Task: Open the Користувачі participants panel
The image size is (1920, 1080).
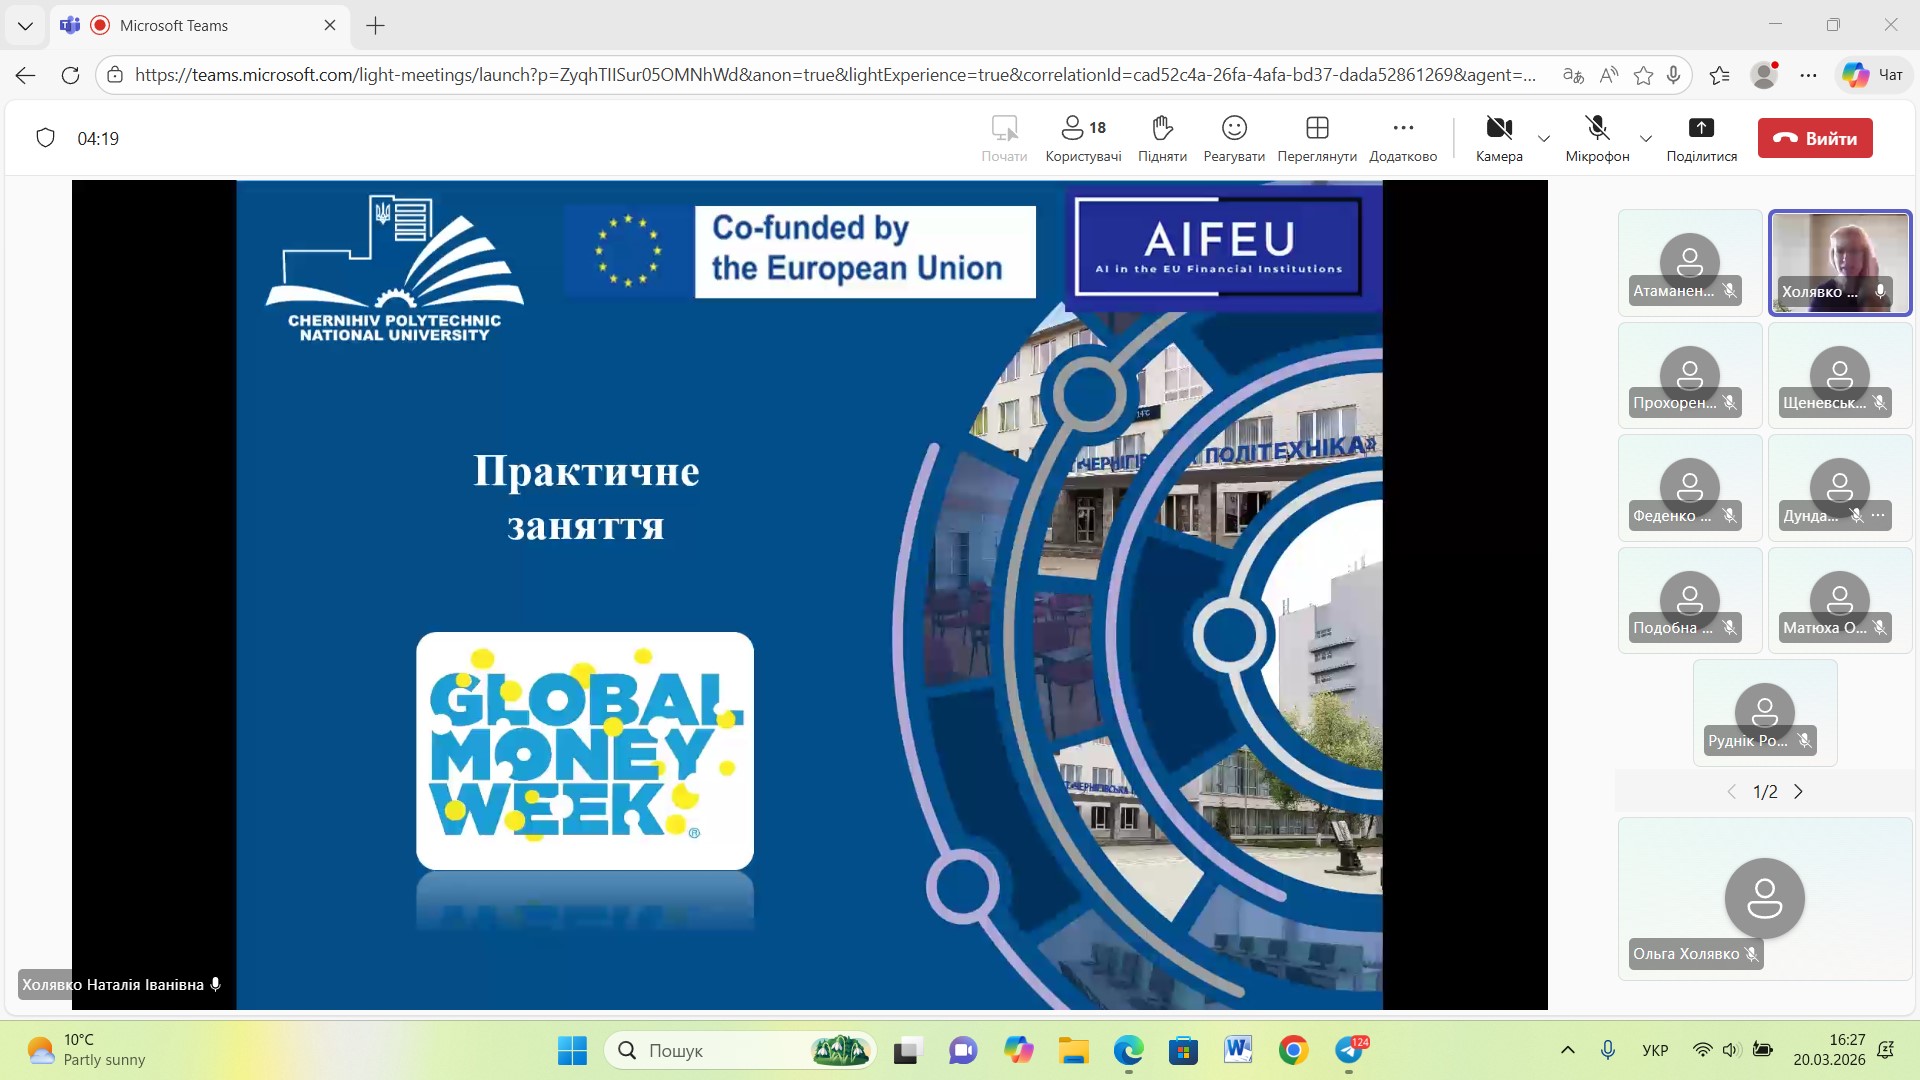Action: click(1083, 138)
